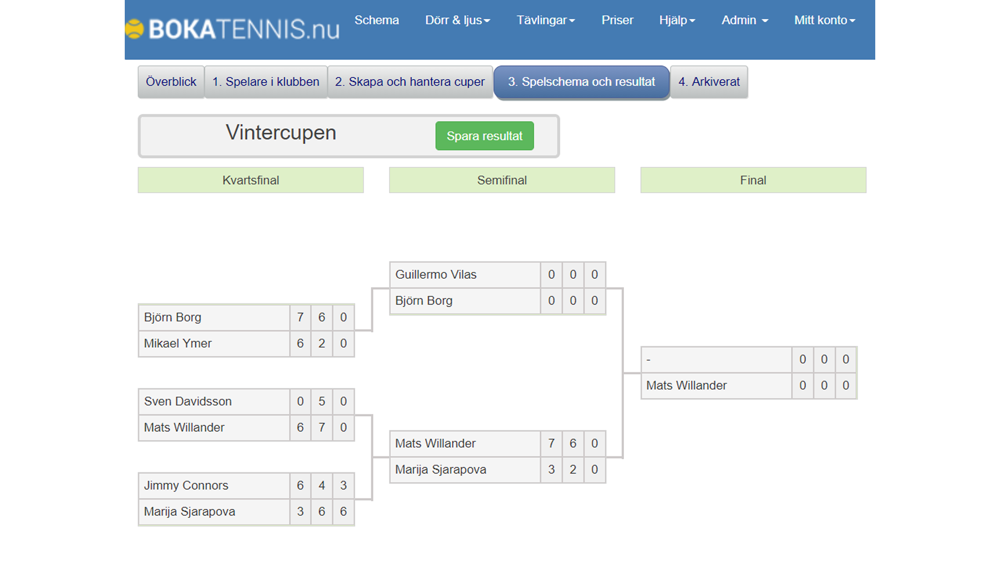Click the green Spara resultat button

[484, 136]
